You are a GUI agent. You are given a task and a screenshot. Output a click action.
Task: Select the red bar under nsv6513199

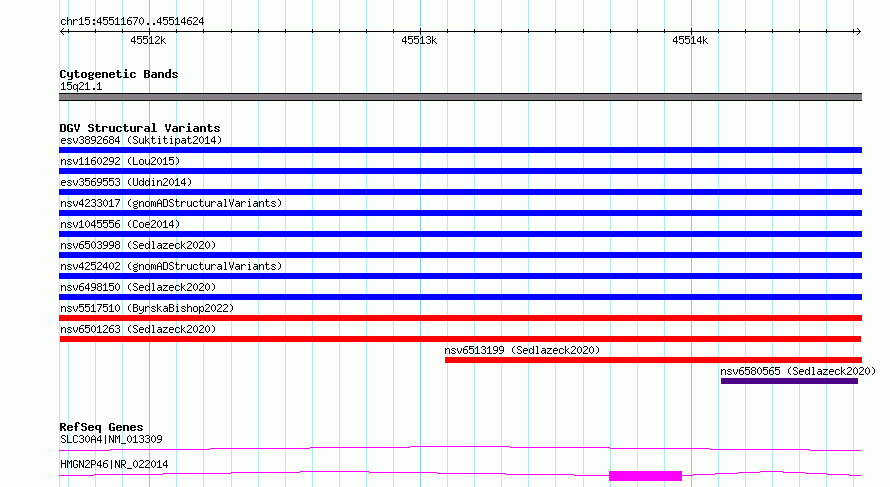pos(653,360)
